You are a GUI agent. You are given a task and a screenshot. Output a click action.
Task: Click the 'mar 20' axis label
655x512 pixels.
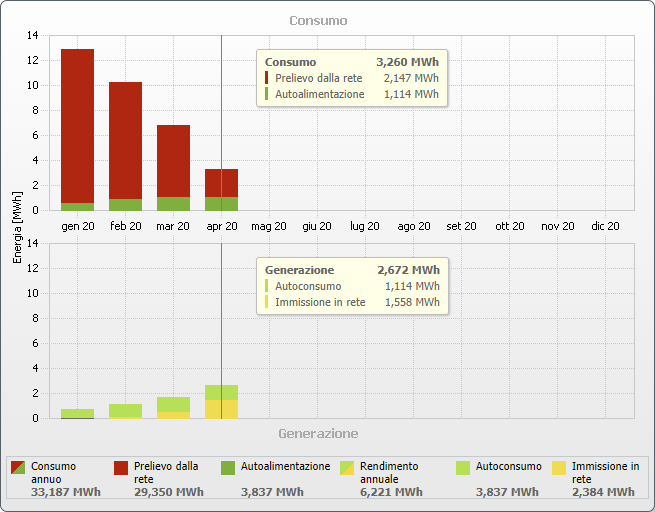[x=173, y=226]
